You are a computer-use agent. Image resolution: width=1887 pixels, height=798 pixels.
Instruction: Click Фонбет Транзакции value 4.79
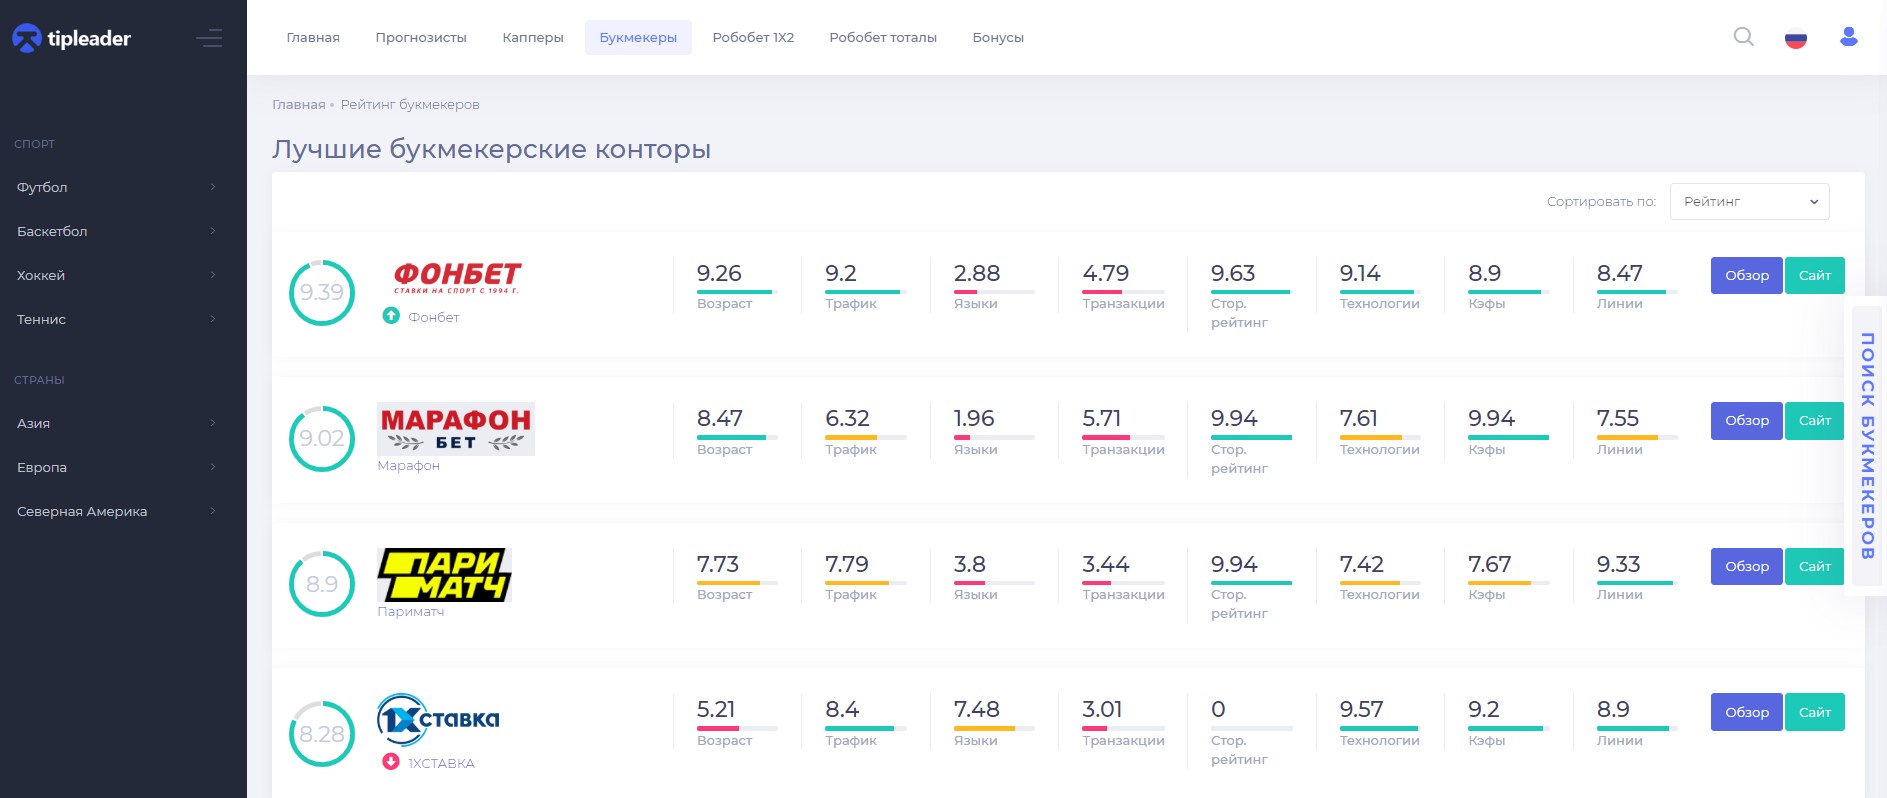(1105, 273)
